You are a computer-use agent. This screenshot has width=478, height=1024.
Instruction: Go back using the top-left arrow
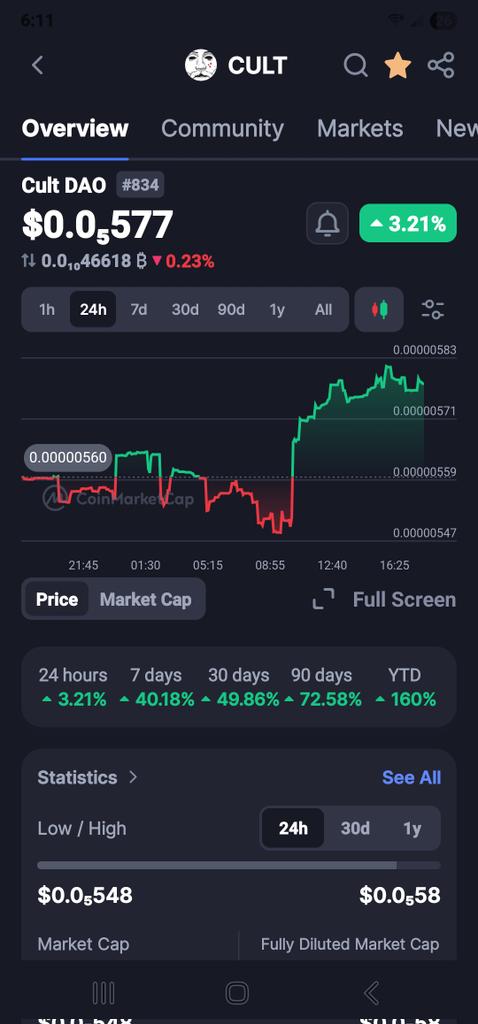(38, 65)
